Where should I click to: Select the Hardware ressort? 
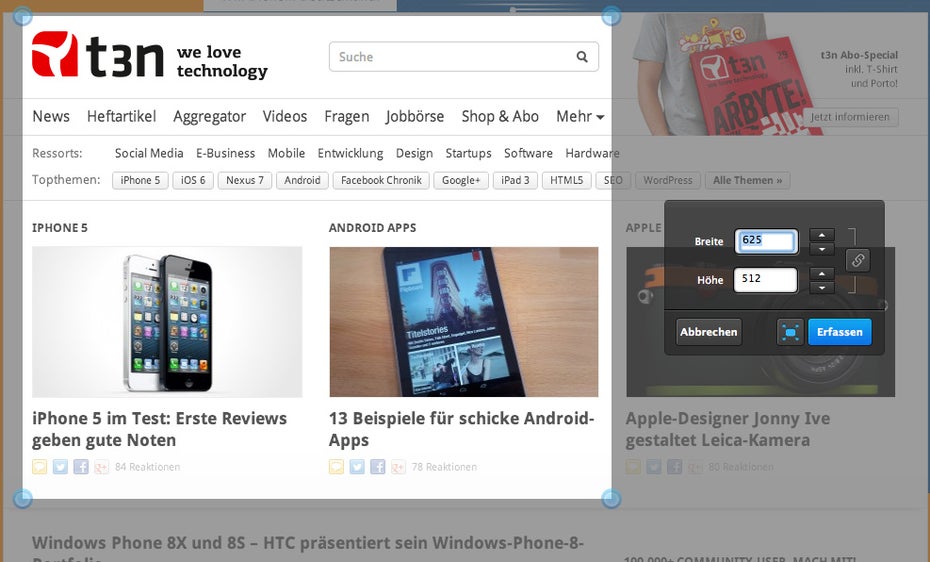[x=592, y=153]
